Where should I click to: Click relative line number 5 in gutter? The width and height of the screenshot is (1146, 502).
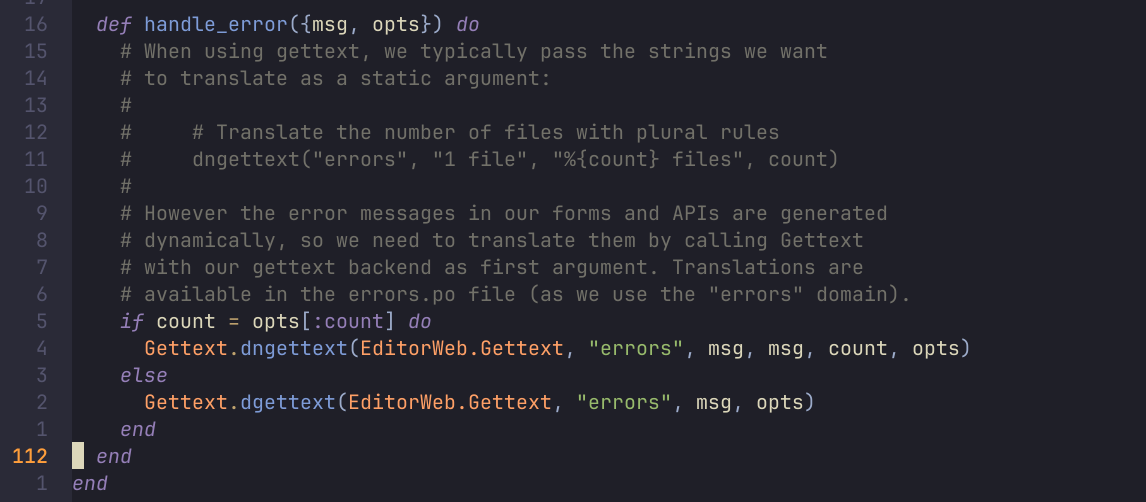click(x=42, y=322)
